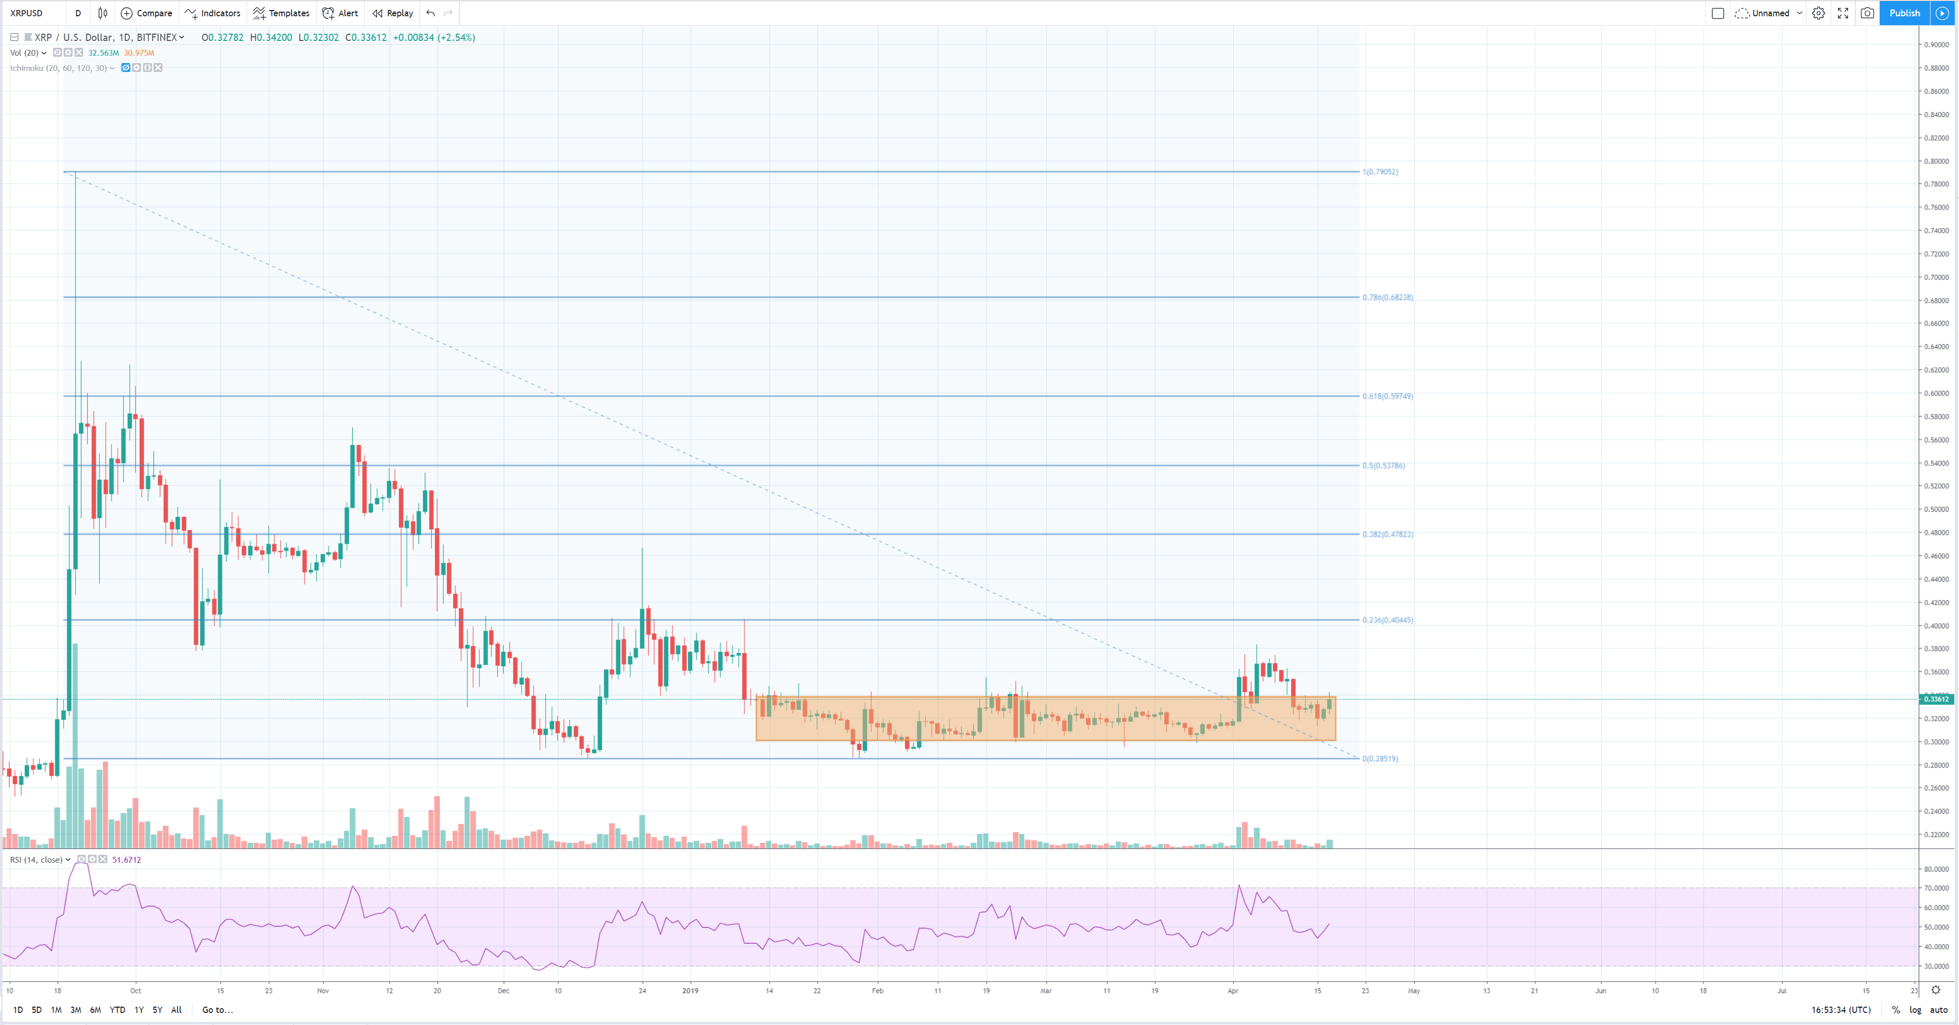
Task: Select the 0.382 Fibonacci level label
Action: 1388,534
